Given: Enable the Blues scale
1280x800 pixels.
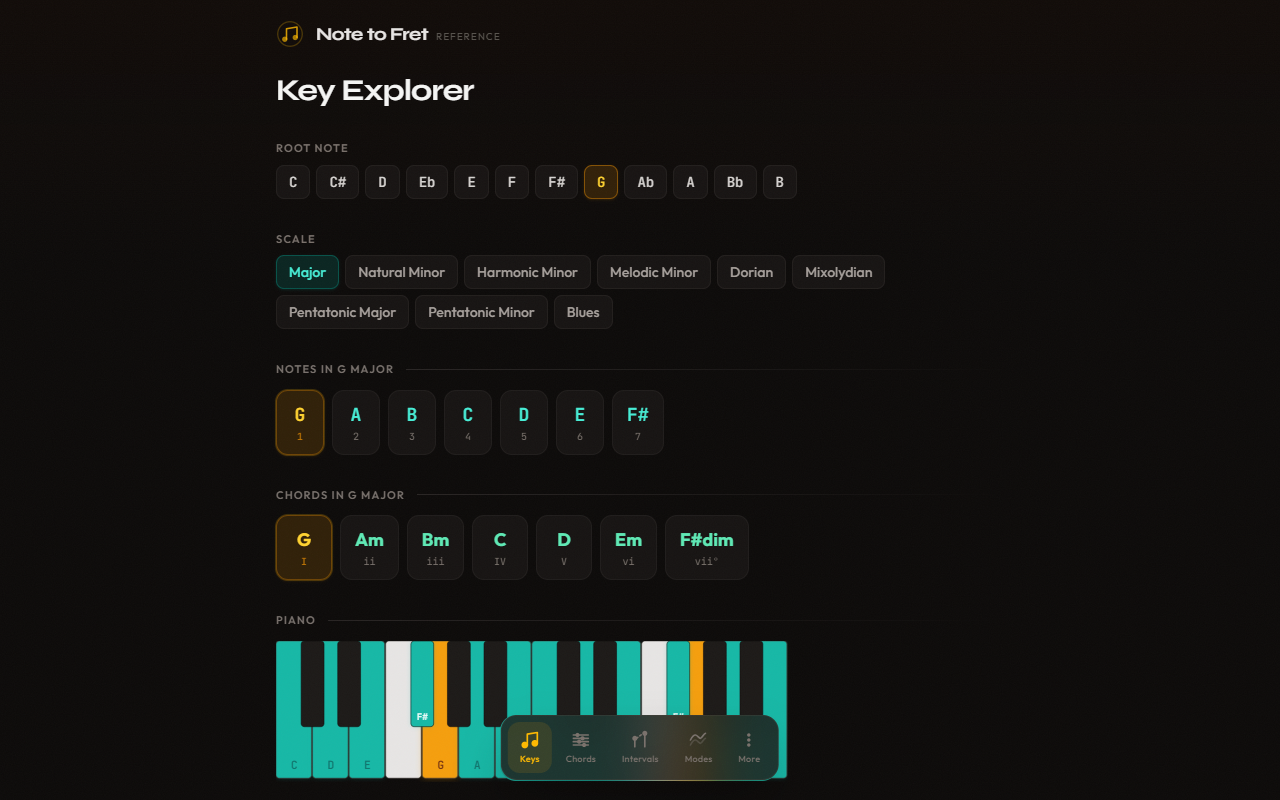Looking at the screenshot, I should coord(583,312).
